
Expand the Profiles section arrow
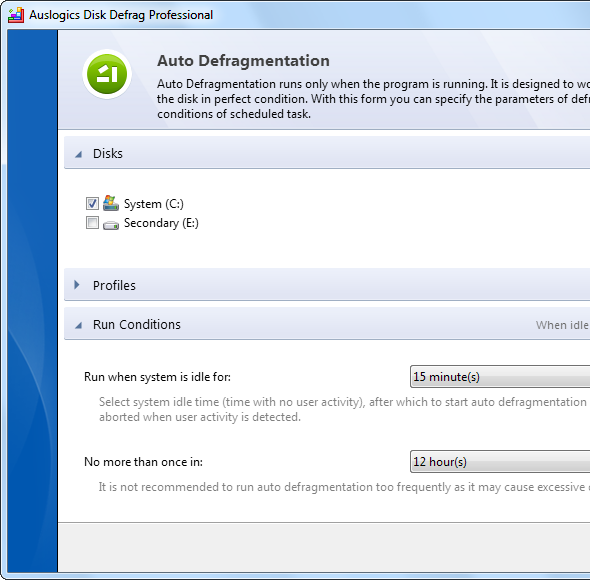pos(77,285)
